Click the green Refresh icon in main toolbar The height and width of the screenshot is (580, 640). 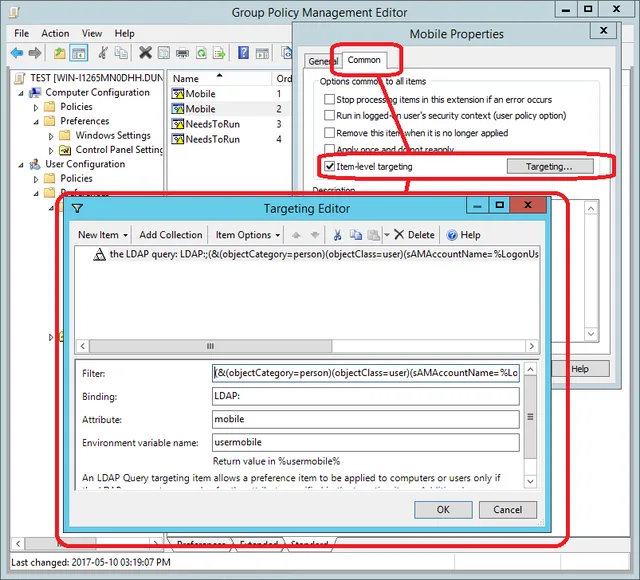pyautogui.click(x=201, y=53)
